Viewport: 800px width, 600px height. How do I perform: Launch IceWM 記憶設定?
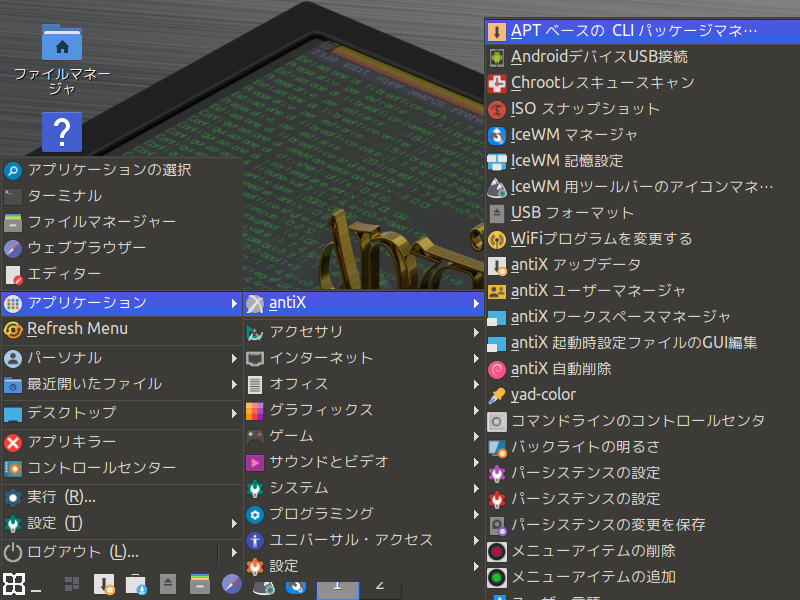point(643,161)
